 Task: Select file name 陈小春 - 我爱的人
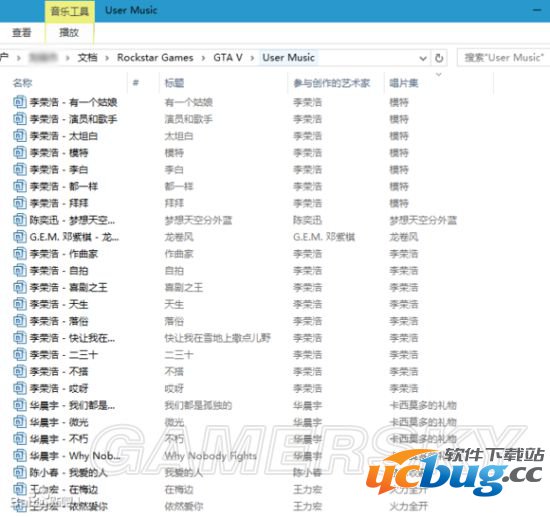point(68,473)
